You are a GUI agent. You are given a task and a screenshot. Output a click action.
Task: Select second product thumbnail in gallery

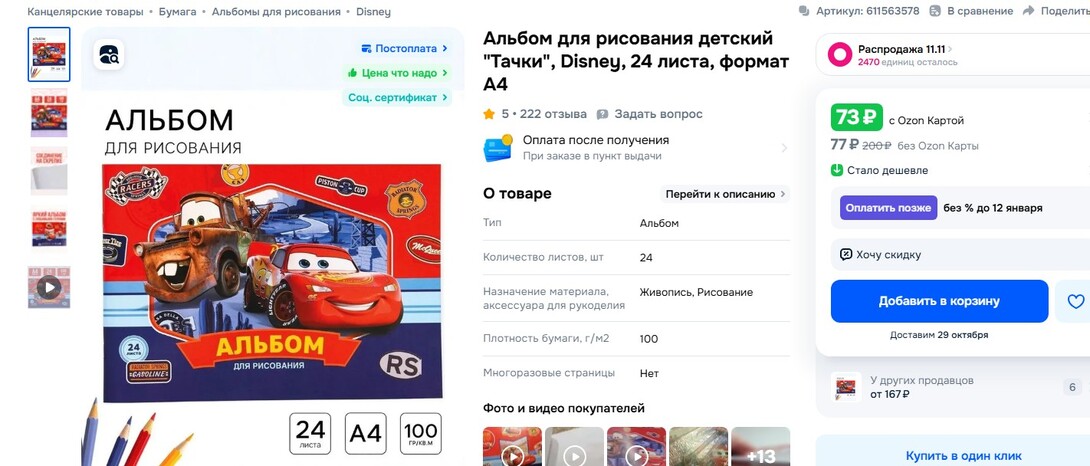[49, 112]
